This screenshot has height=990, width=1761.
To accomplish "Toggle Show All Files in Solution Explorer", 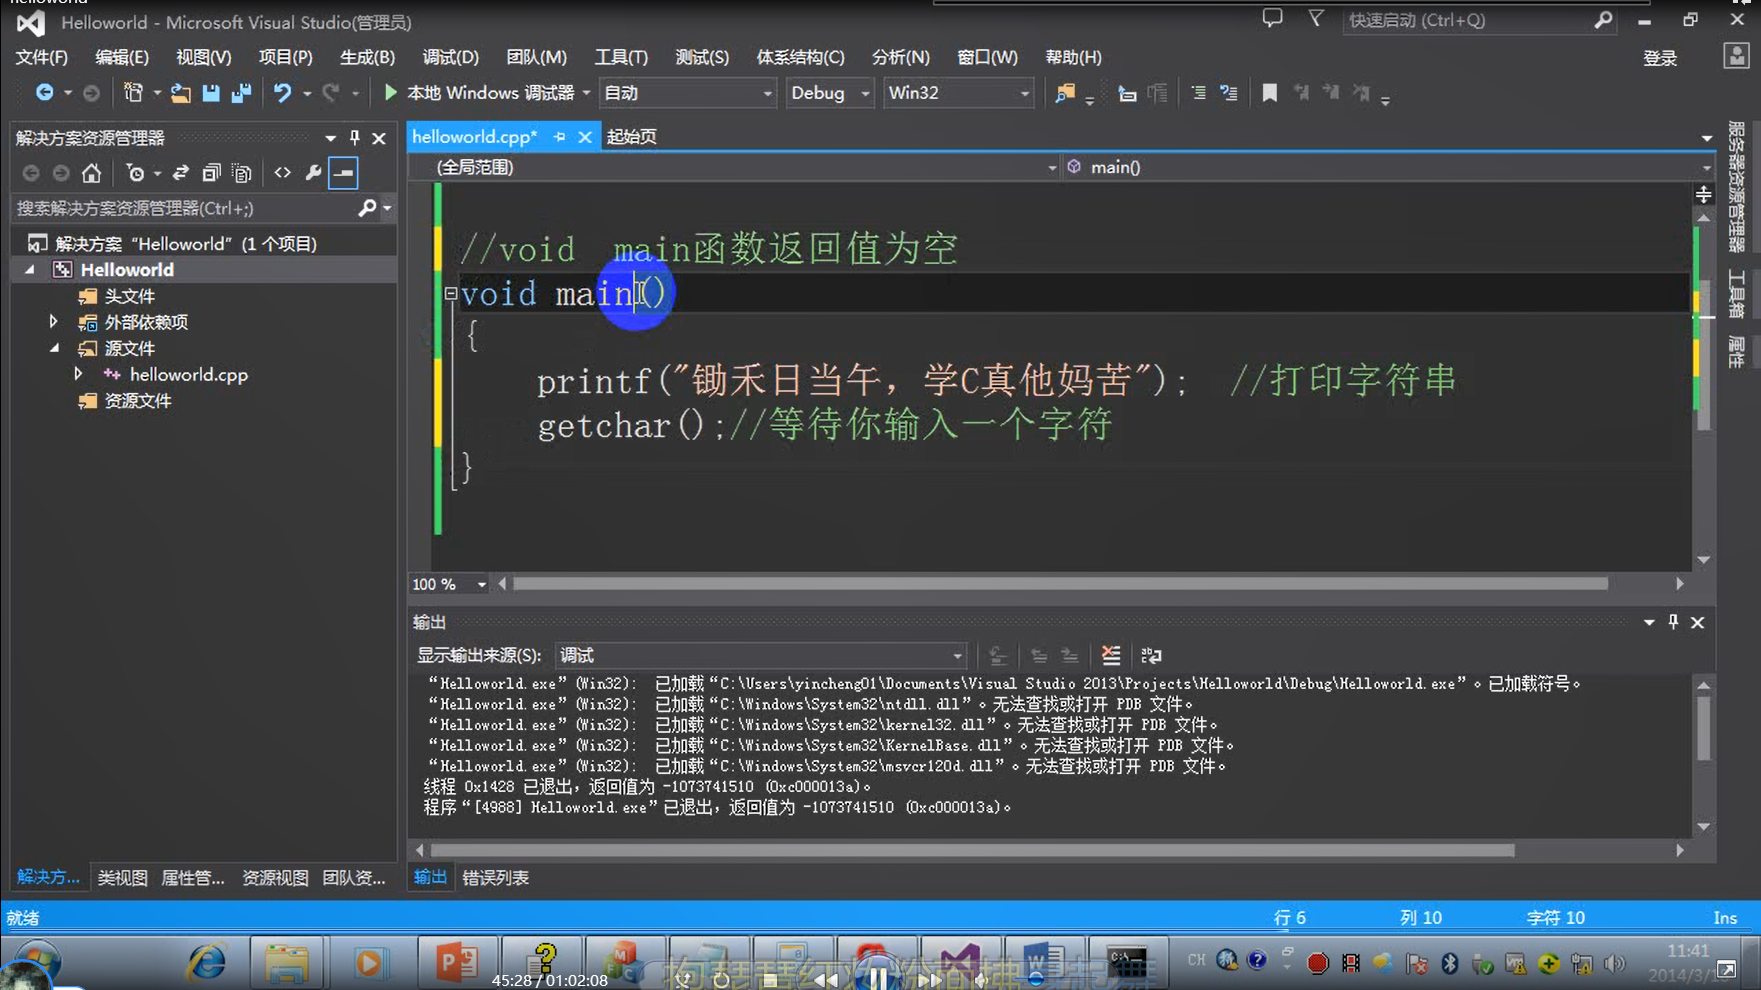I will [x=241, y=173].
